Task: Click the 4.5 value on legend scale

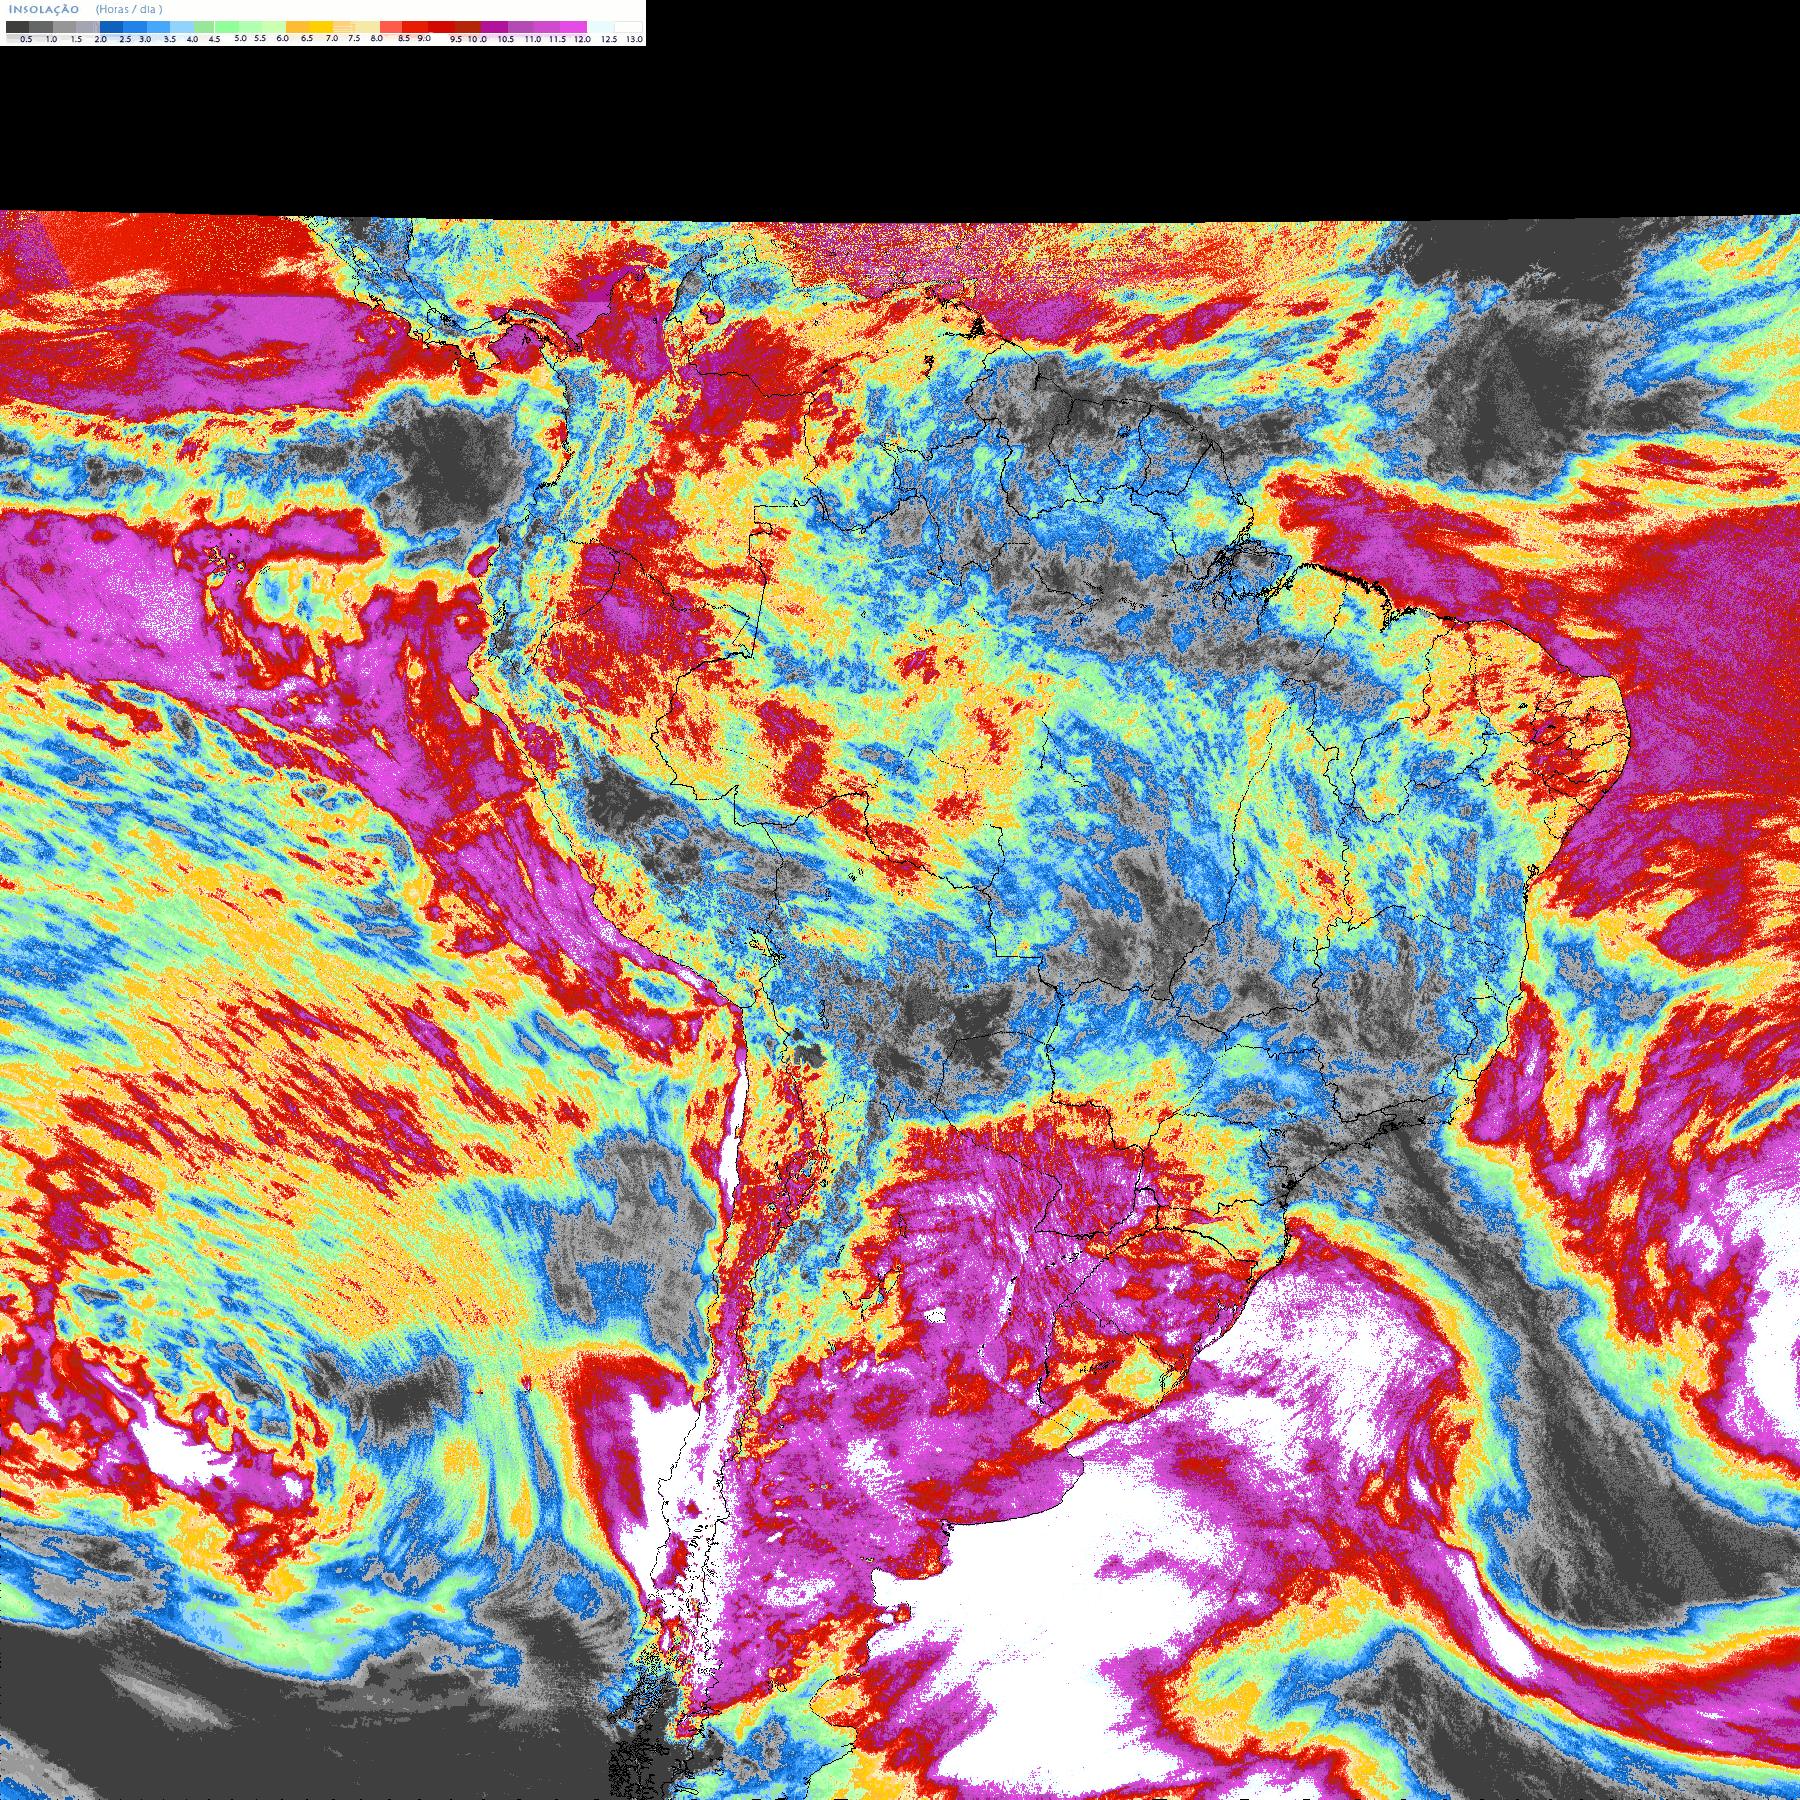Action: click(x=214, y=39)
